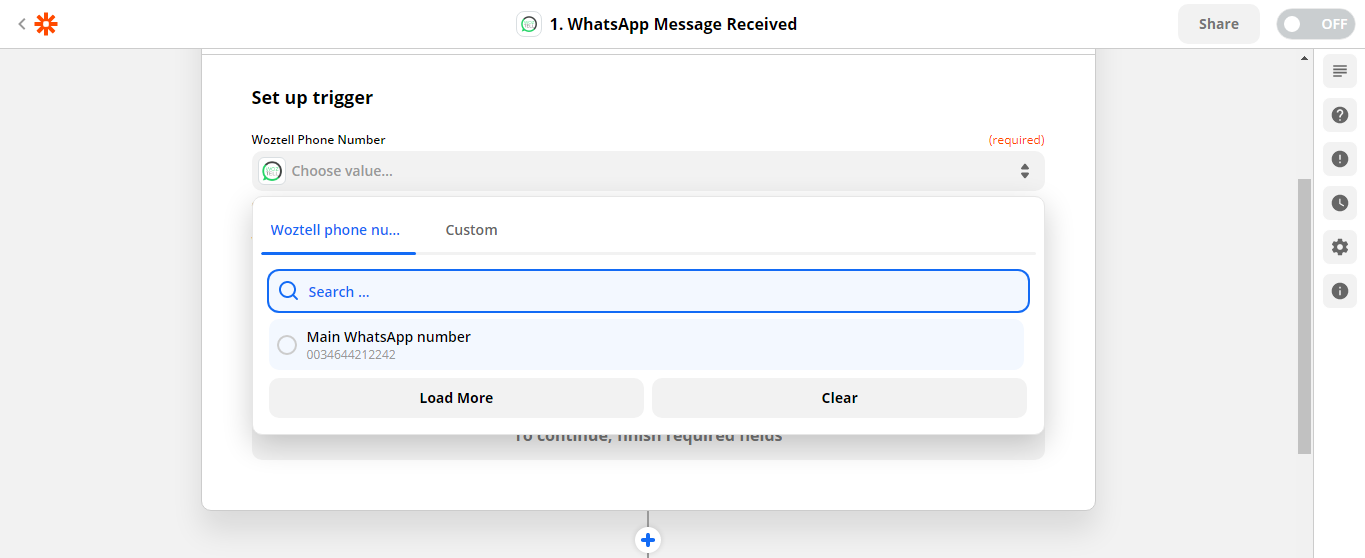
Task: Open the Zapier home logo
Action: (x=46, y=24)
